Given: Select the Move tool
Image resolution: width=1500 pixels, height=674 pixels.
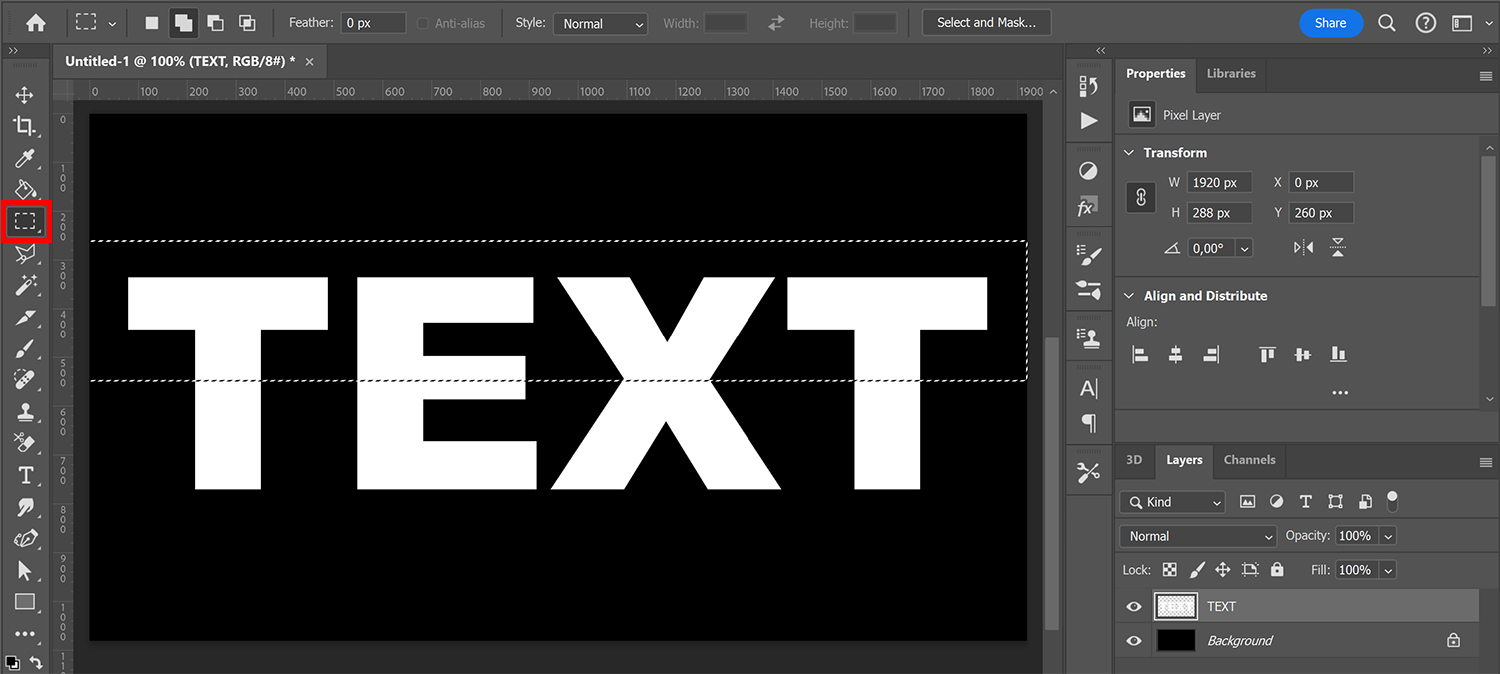Looking at the screenshot, I should click(x=25, y=95).
